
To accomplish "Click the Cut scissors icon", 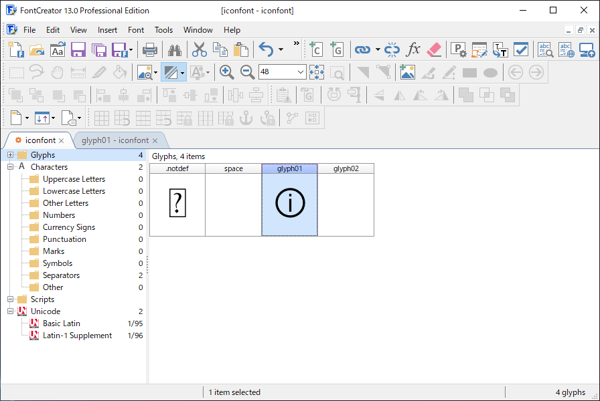I will pos(199,50).
